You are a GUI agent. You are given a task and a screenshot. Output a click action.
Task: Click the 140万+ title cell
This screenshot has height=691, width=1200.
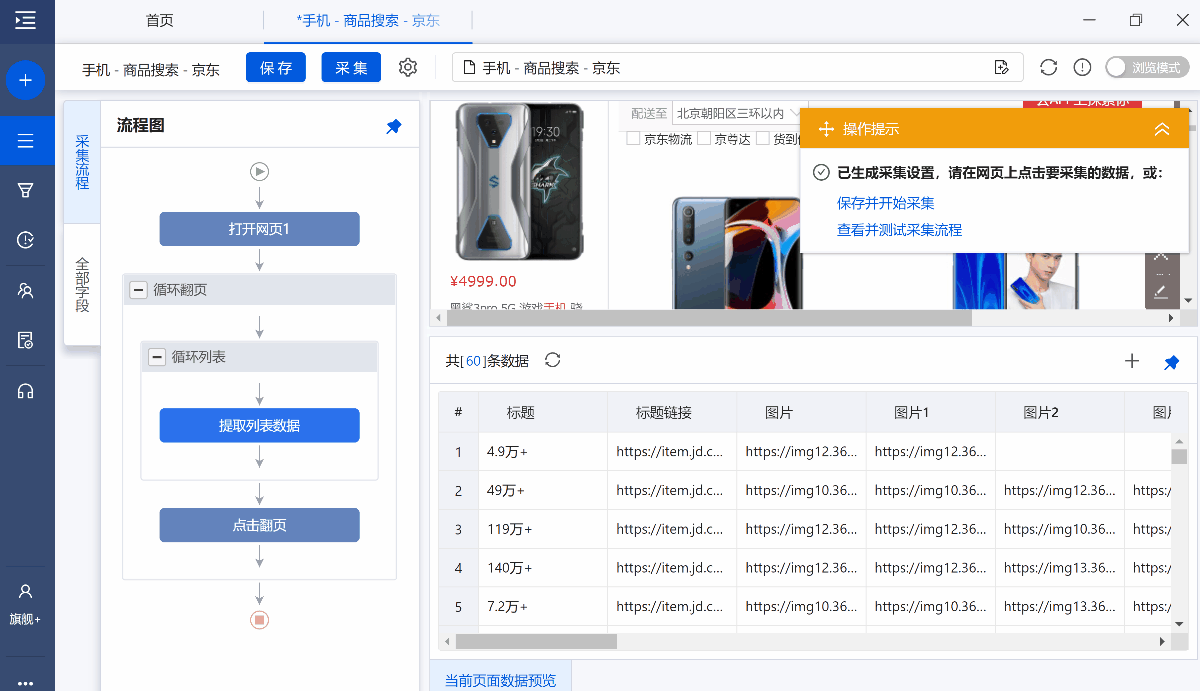(x=543, y=568)
